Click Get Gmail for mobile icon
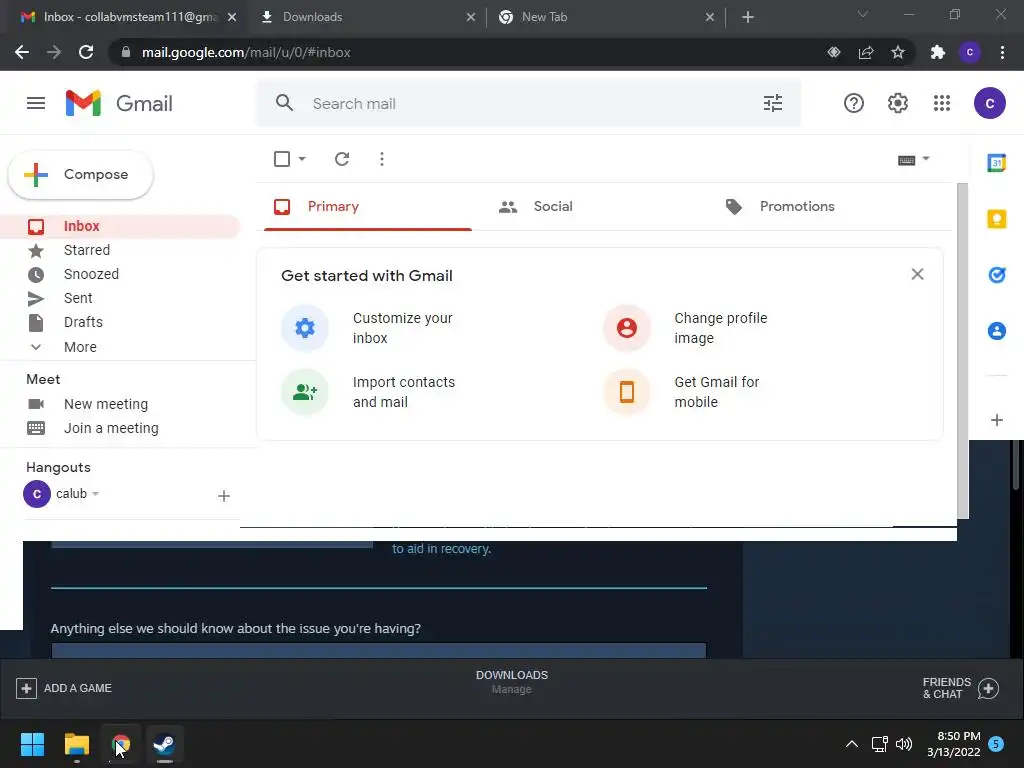This screenshot has height=768, width=1024. tap(627, 392)
